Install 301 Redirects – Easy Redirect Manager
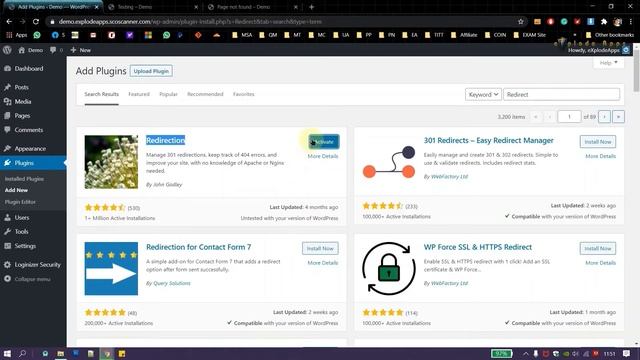640x360 pixels. [x=598, y=142]
